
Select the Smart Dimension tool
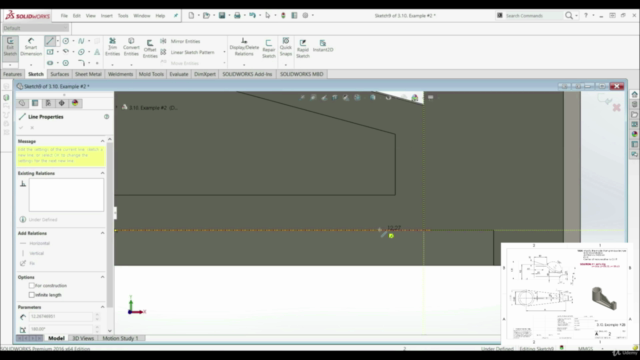pyautogui.click(x=31, y=47)
